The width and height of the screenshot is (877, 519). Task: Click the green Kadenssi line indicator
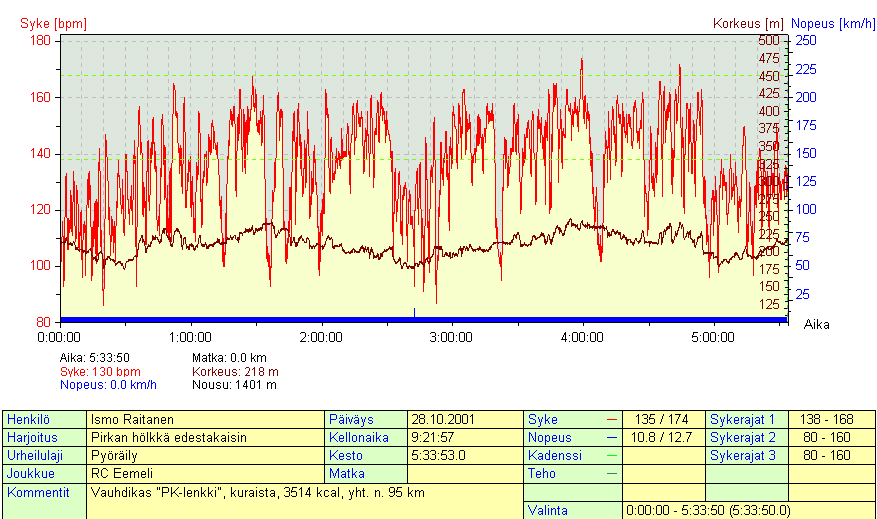610,456
